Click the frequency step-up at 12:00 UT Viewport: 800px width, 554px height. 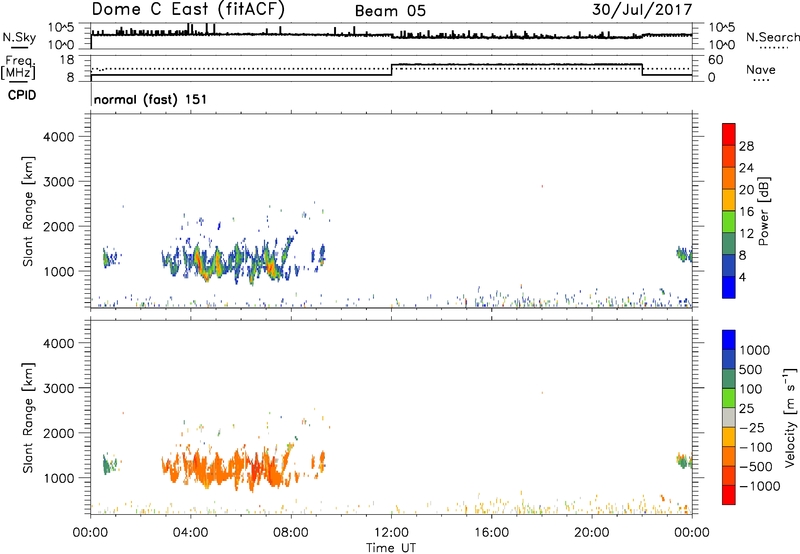[391, 70]
